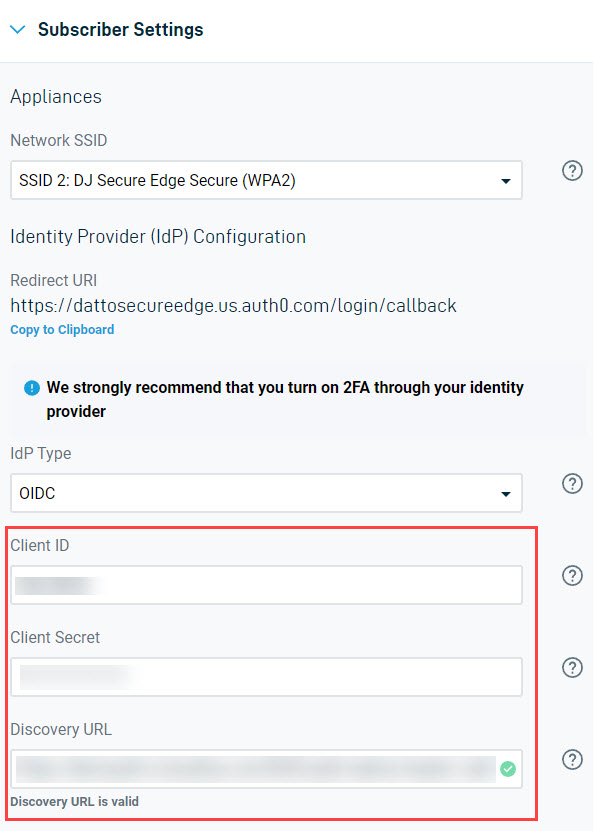Screen dimensions: 594x831
Task: Click the Subscriber Settings title
Action: coord(120,29)
